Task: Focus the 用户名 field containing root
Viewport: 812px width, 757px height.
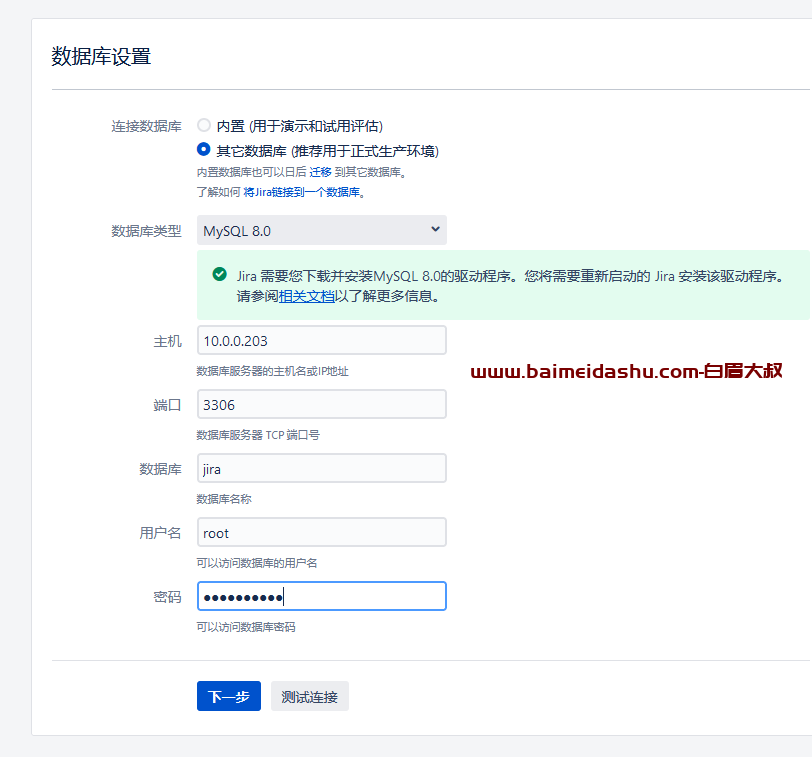Action: 322,532
